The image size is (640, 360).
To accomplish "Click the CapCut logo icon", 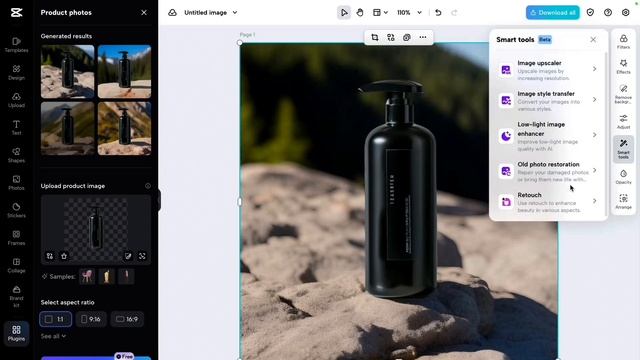I will (16, 13).
